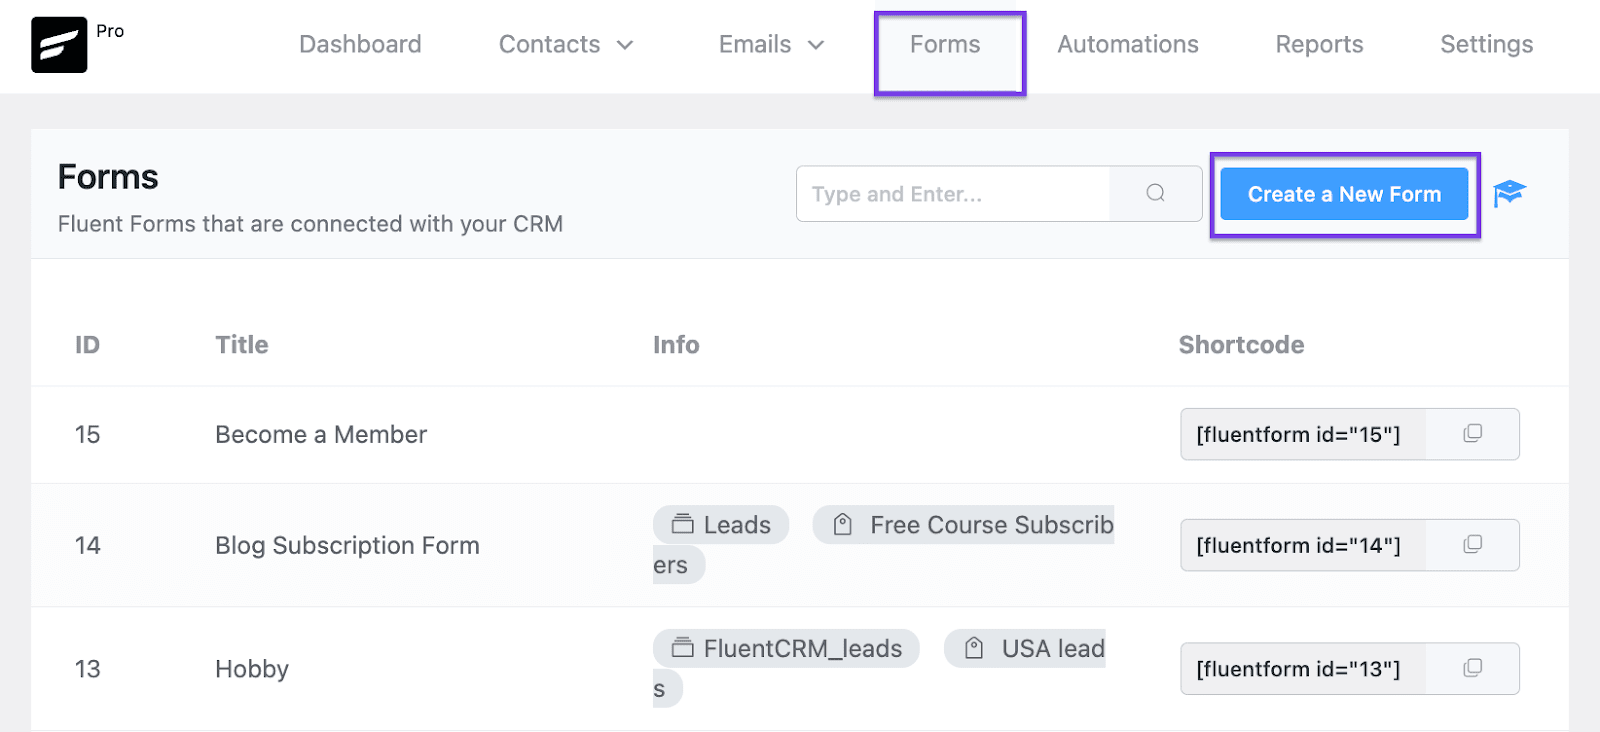
Task: Open the Dashboard tab
Action: click(x=360, y=45)
